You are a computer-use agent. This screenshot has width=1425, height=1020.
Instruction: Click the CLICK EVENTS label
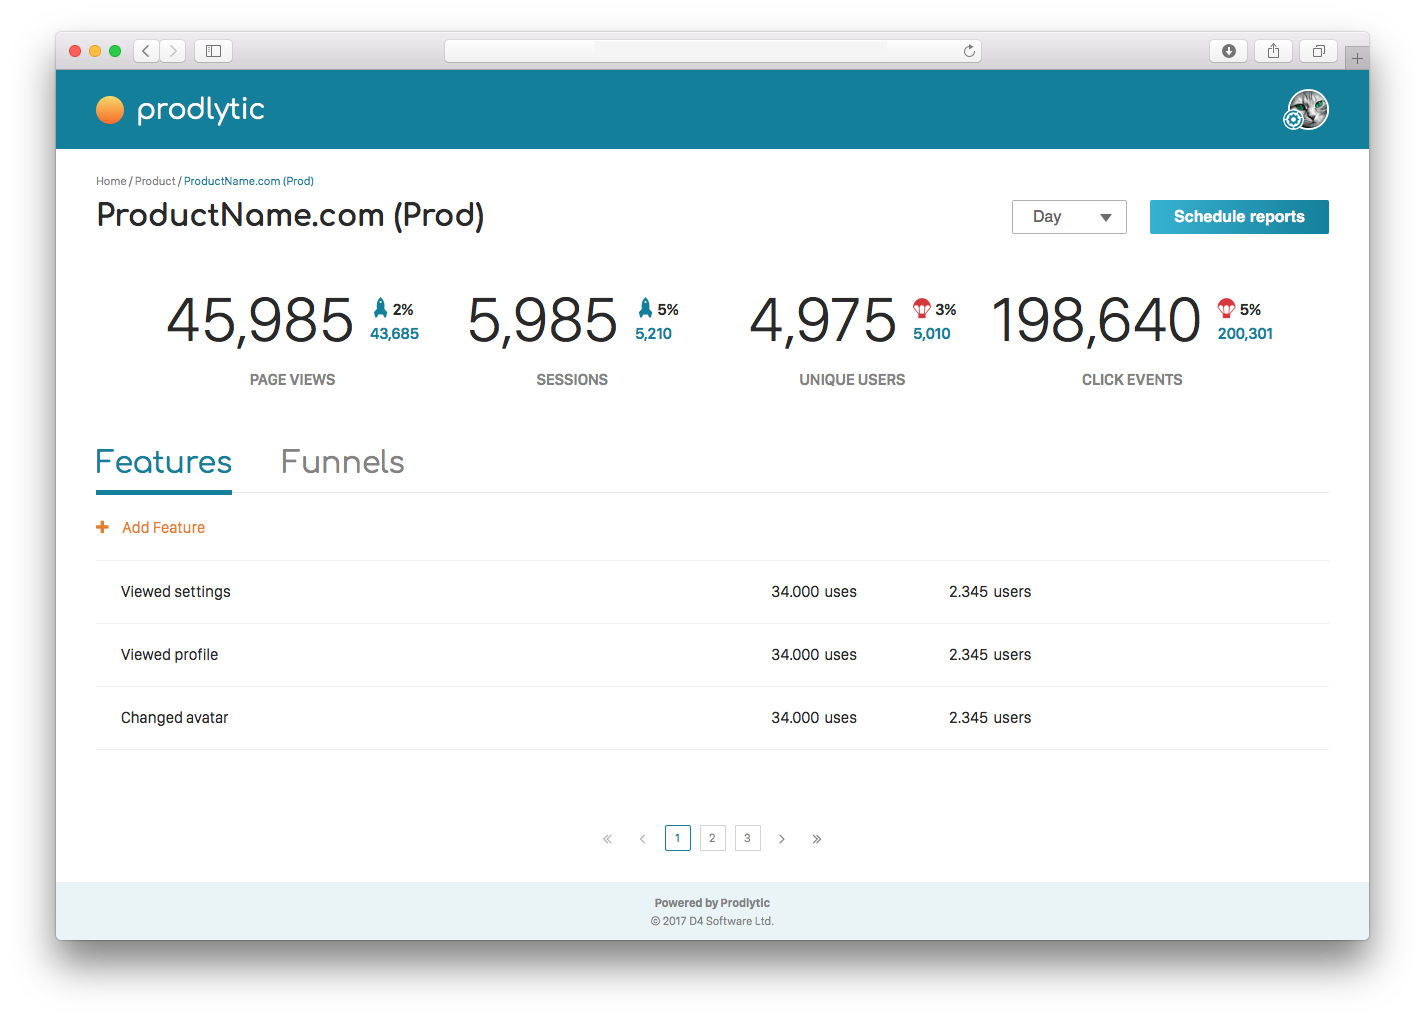1132,380
